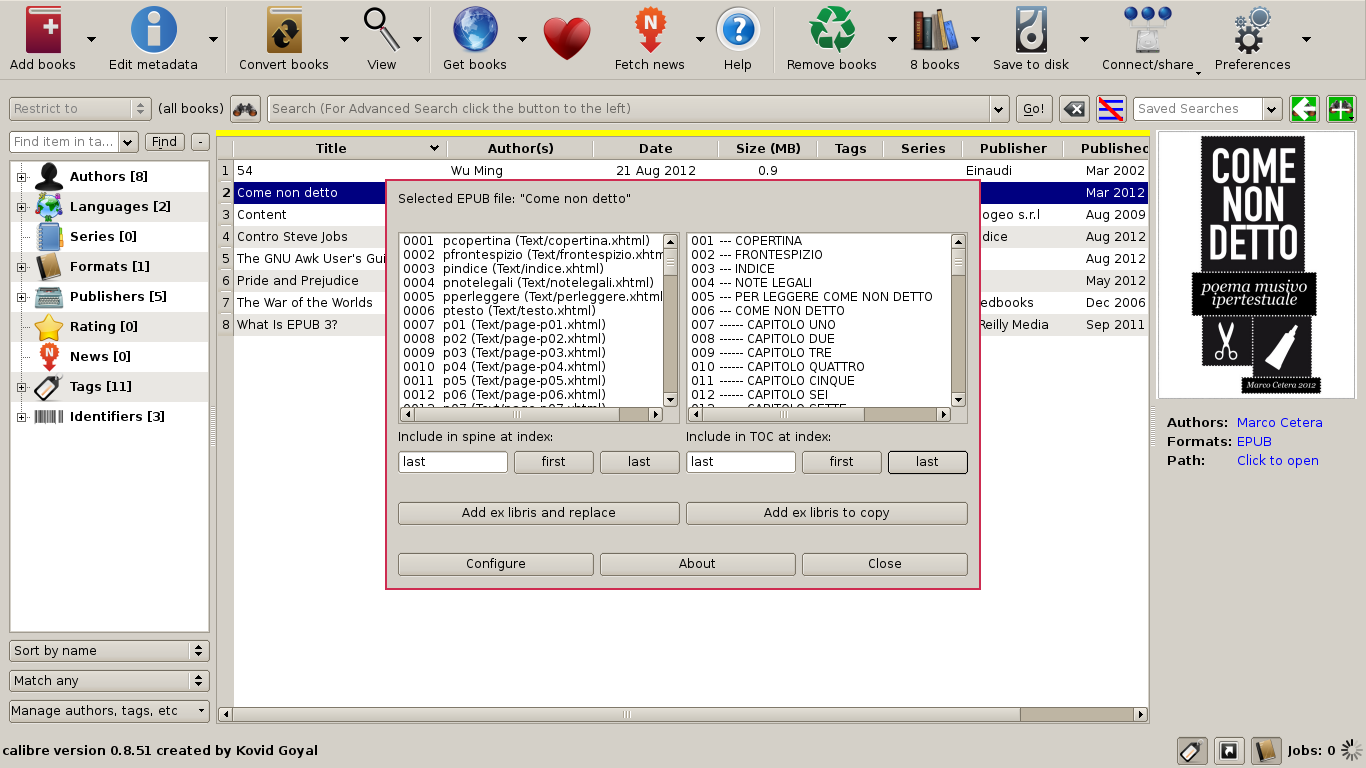Clear the search with the reset icon
Screen dimensions: 1366x768
(x=1074, y=109)
